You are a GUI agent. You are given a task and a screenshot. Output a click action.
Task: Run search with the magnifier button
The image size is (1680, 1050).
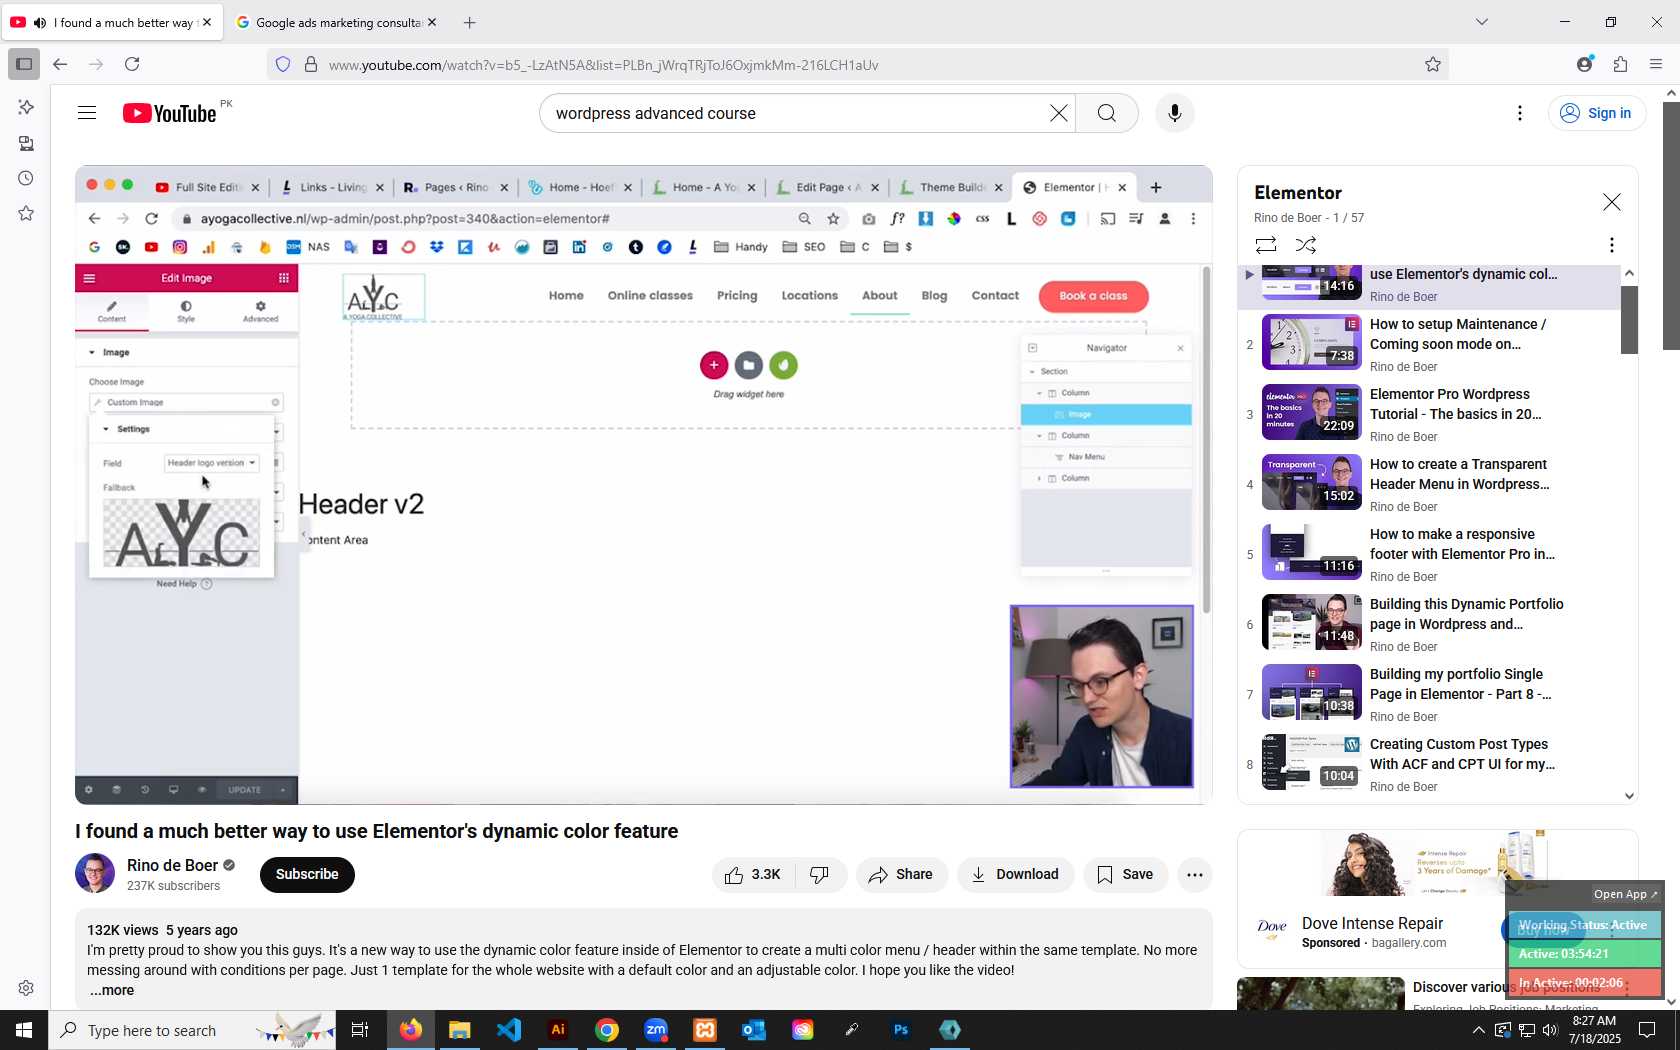[1106, 113]
